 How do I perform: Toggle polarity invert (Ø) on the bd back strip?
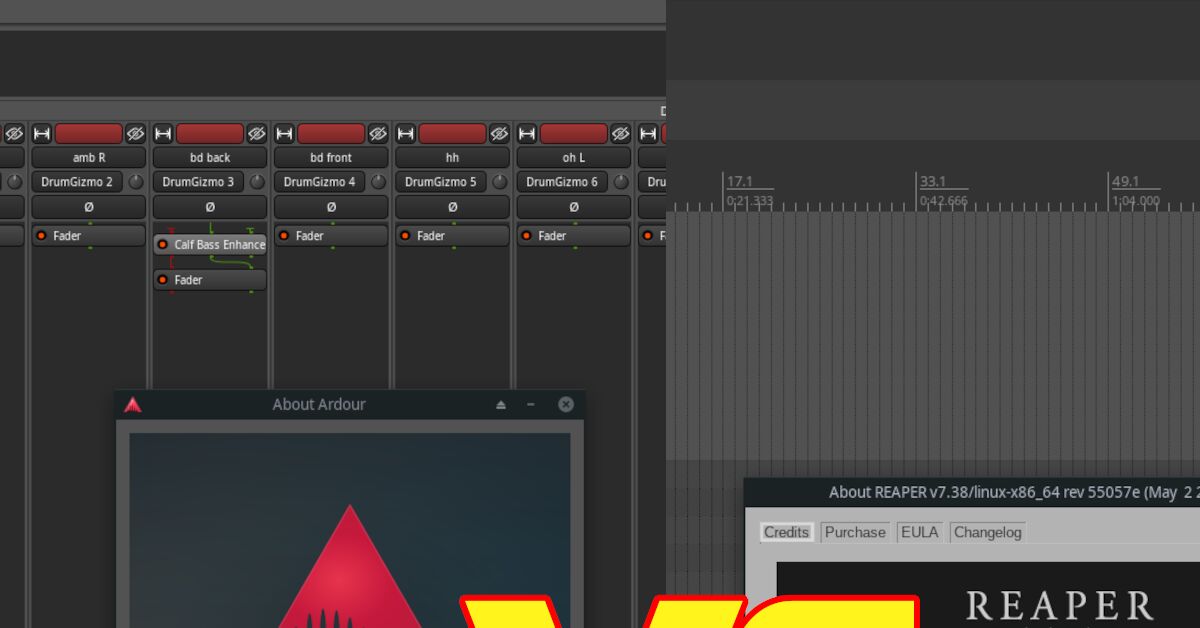tap(210, 207)
